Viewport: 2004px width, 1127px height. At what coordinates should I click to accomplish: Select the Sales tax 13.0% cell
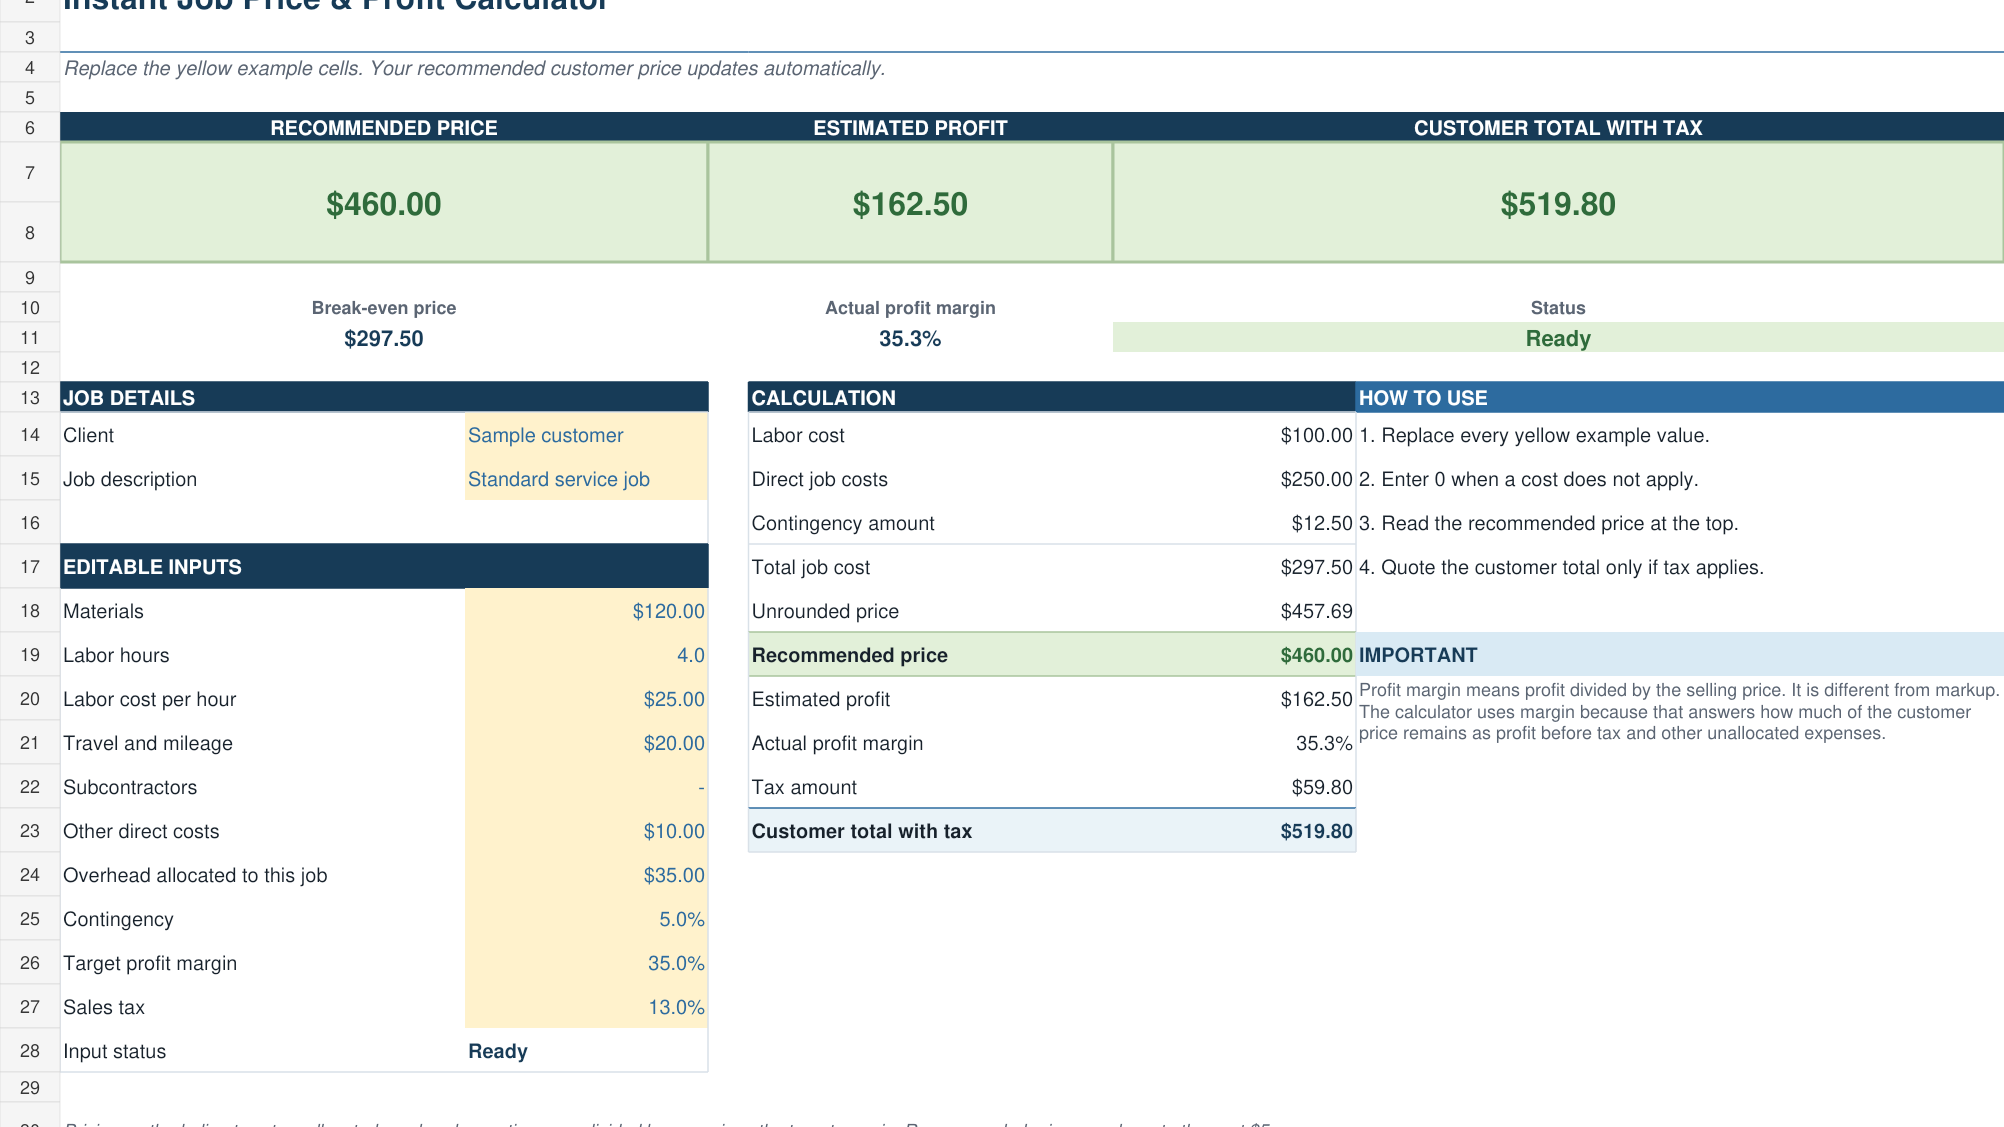pos(586,1007)
